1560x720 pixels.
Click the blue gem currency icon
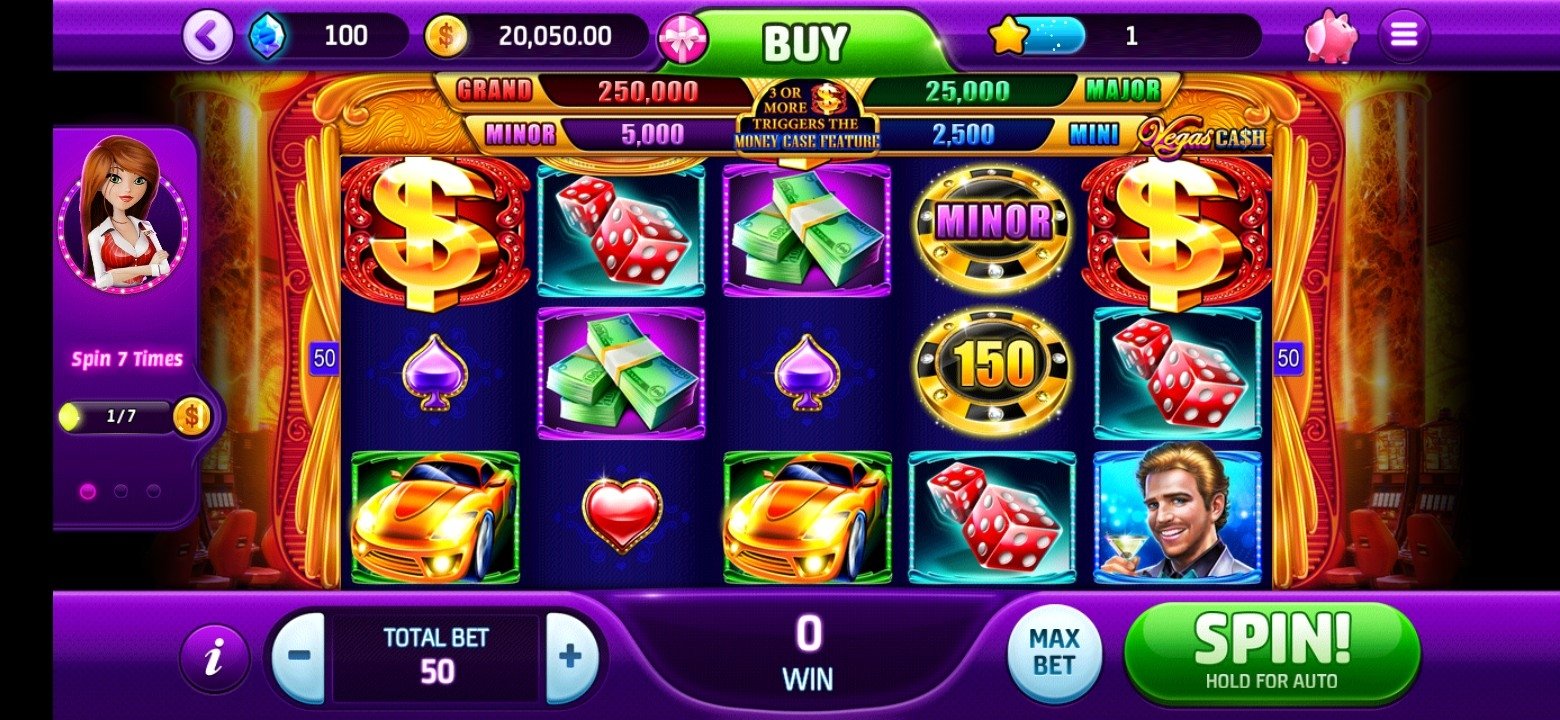267,36
